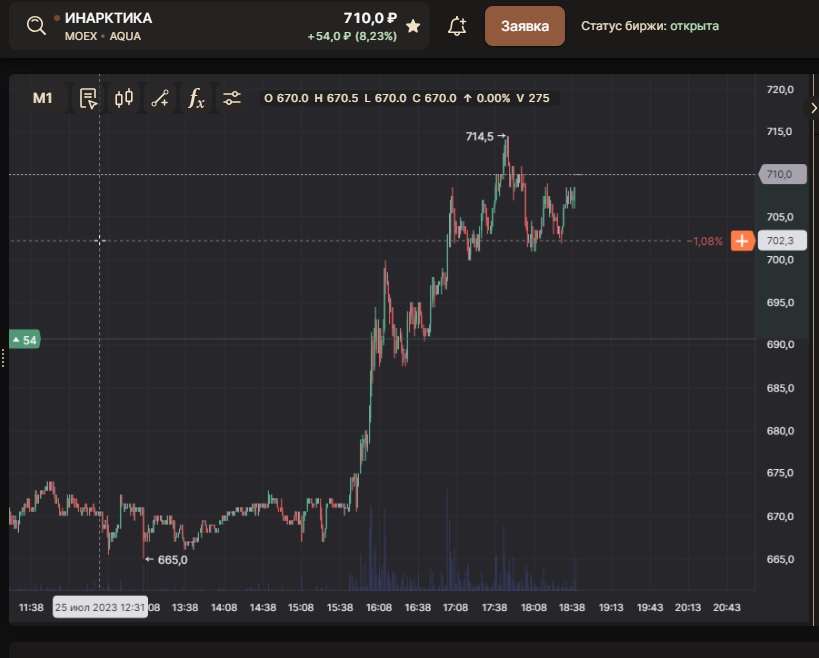Click the search magnifier icon
The image size is (819, 658).
coord(36,25)
